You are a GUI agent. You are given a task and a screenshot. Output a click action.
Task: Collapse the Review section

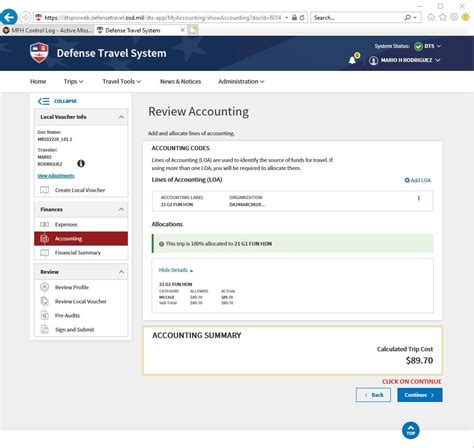(x=121, y=272)
